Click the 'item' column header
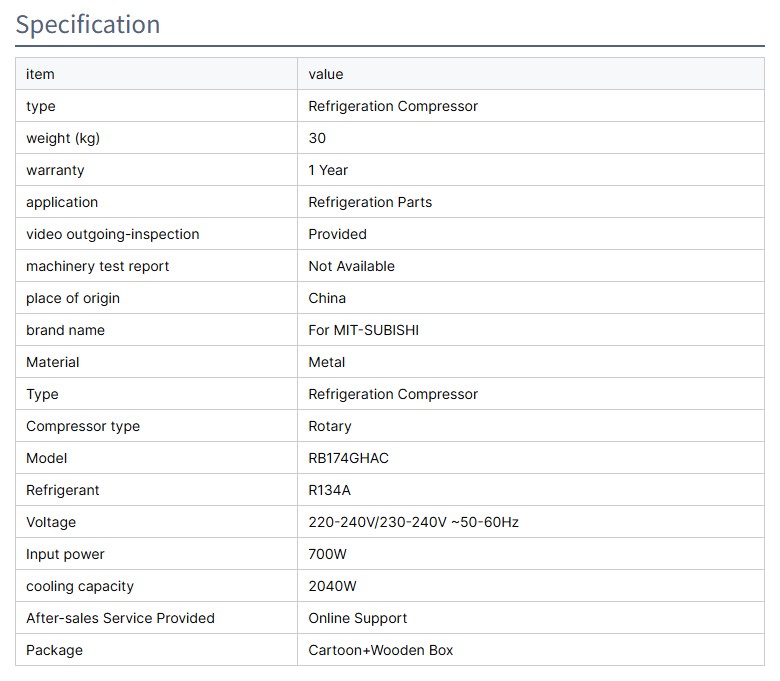 click(40, 74)
